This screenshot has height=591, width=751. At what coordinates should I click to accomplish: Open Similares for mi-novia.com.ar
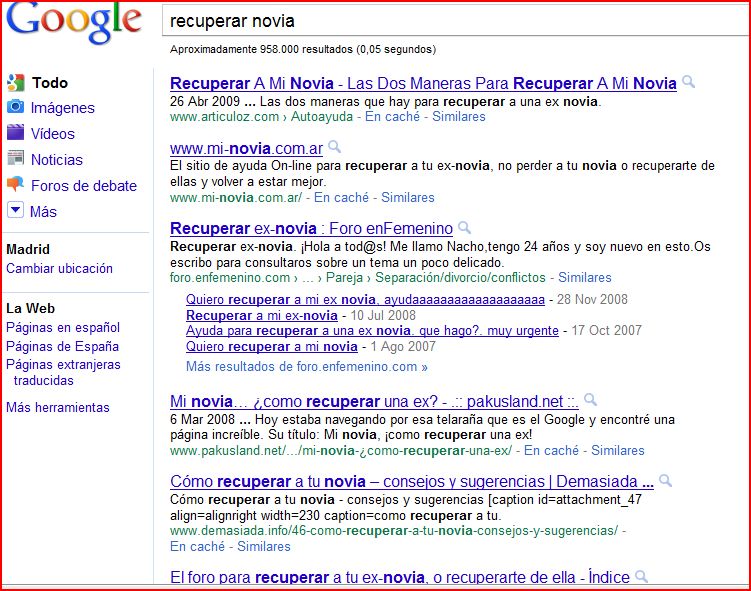point(408,197)
